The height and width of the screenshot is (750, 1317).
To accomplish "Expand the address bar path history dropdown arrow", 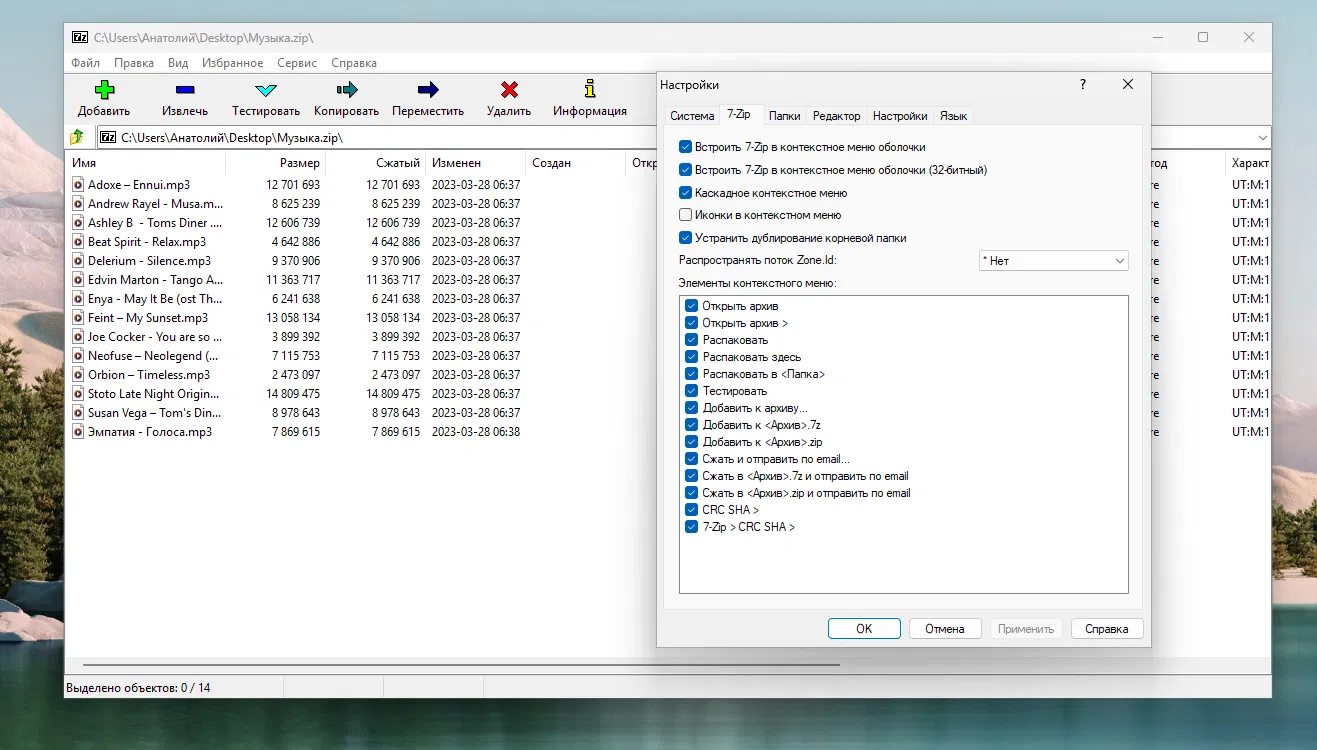I will 1262,137.
